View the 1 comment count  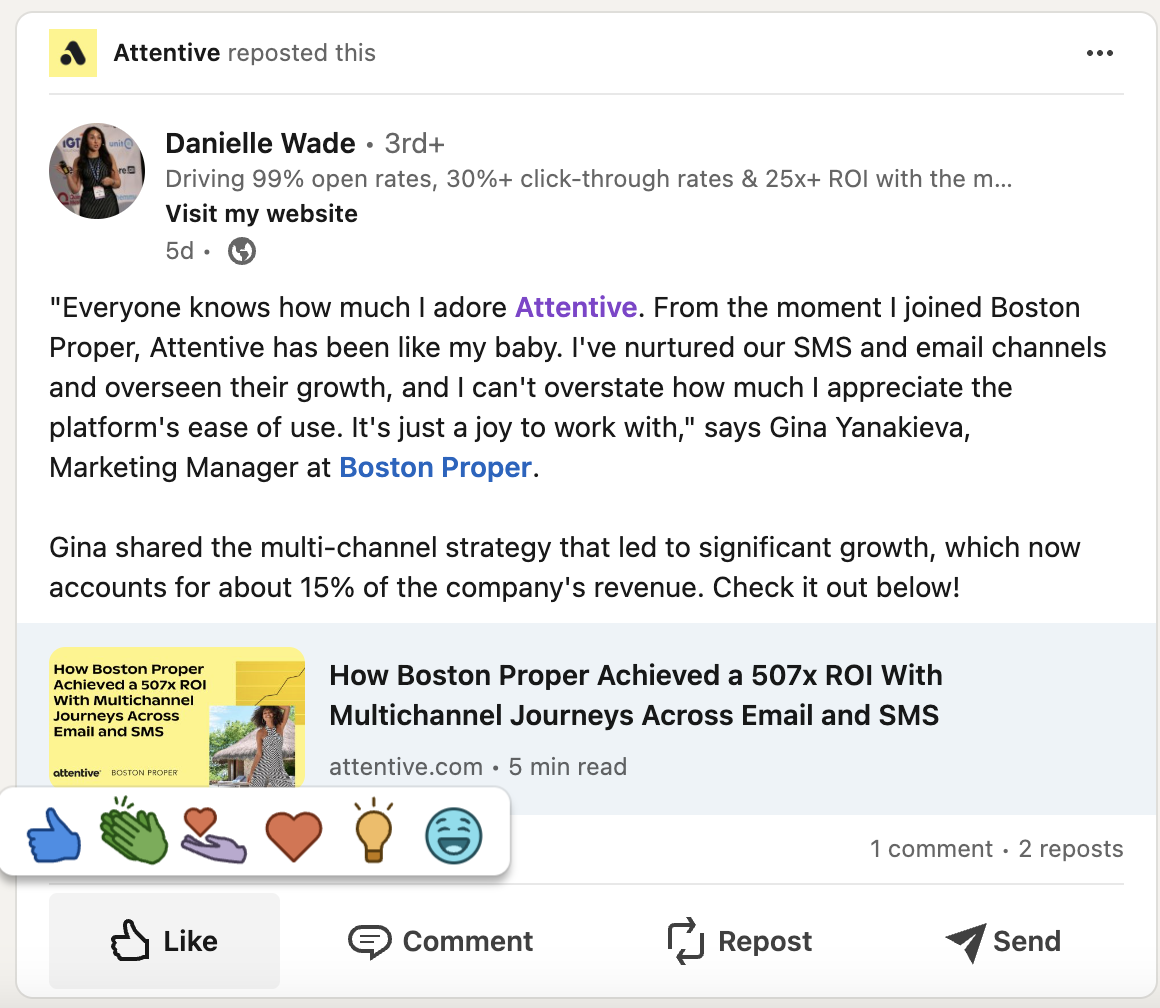(930, 849)
